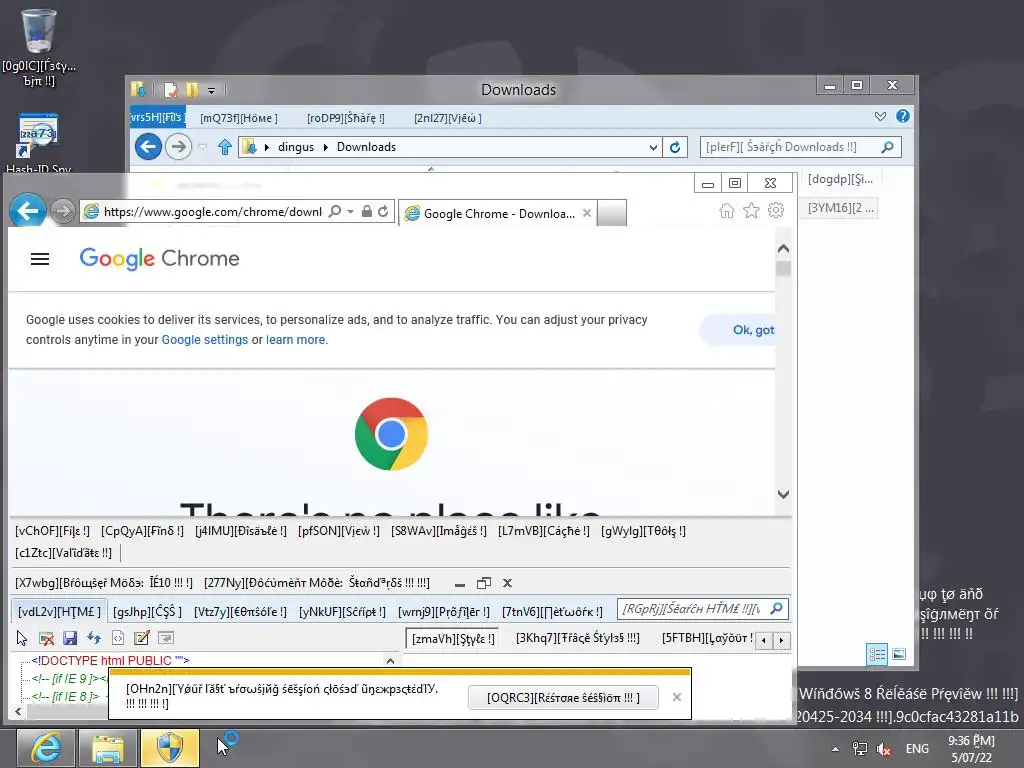Open the hamburger menu on Google Chrome page
Screen dimensions: 1024x768
point(40,259)
